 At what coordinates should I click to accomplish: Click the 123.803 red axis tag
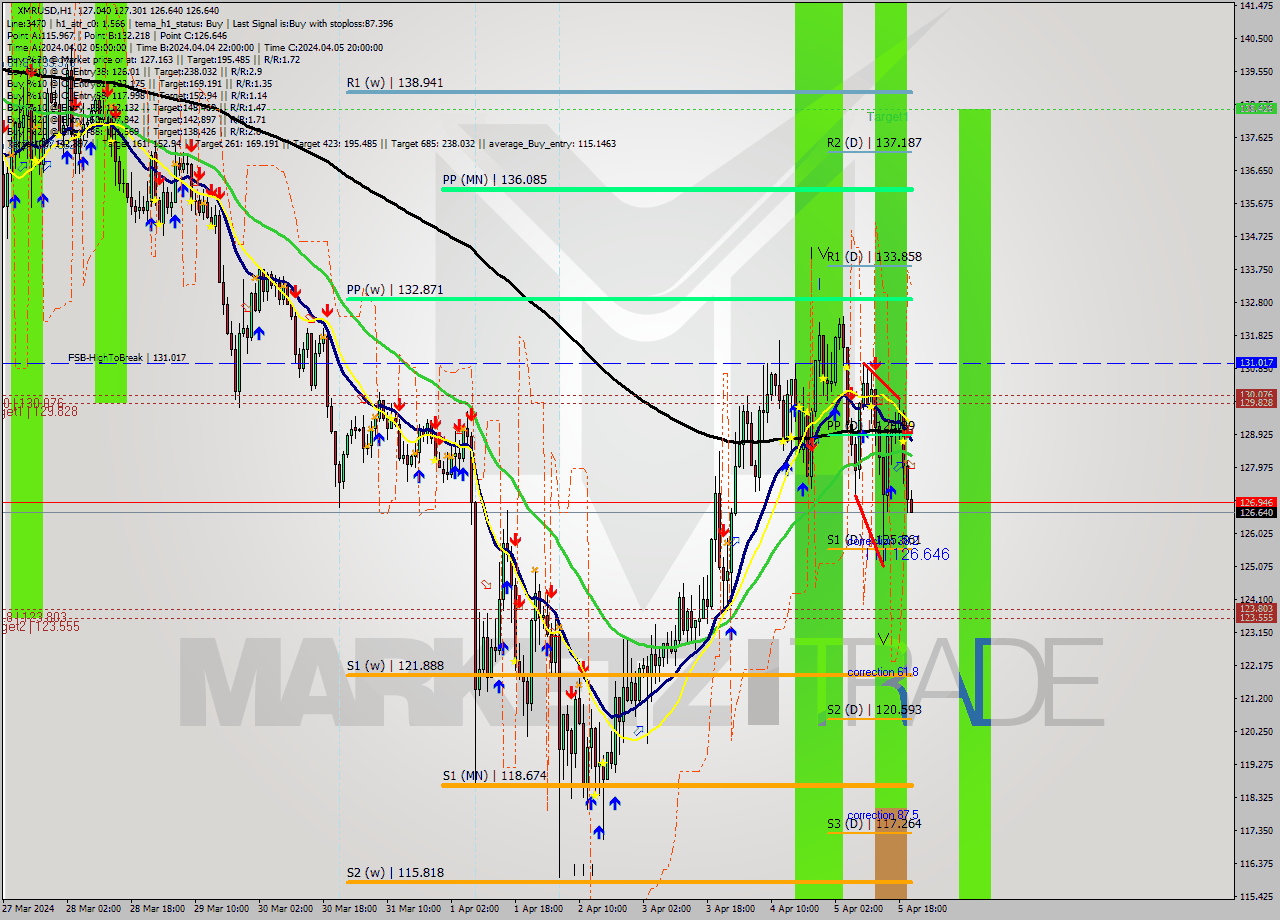click(1256, 608)
